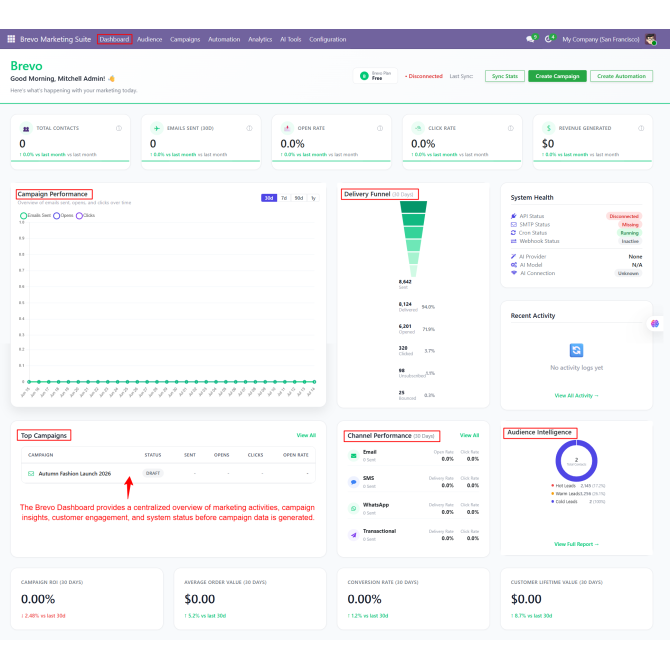Click the Click Rate card icon
This screenshot has height=670, width=670.
pyautogui.click(x=418, y=128)
